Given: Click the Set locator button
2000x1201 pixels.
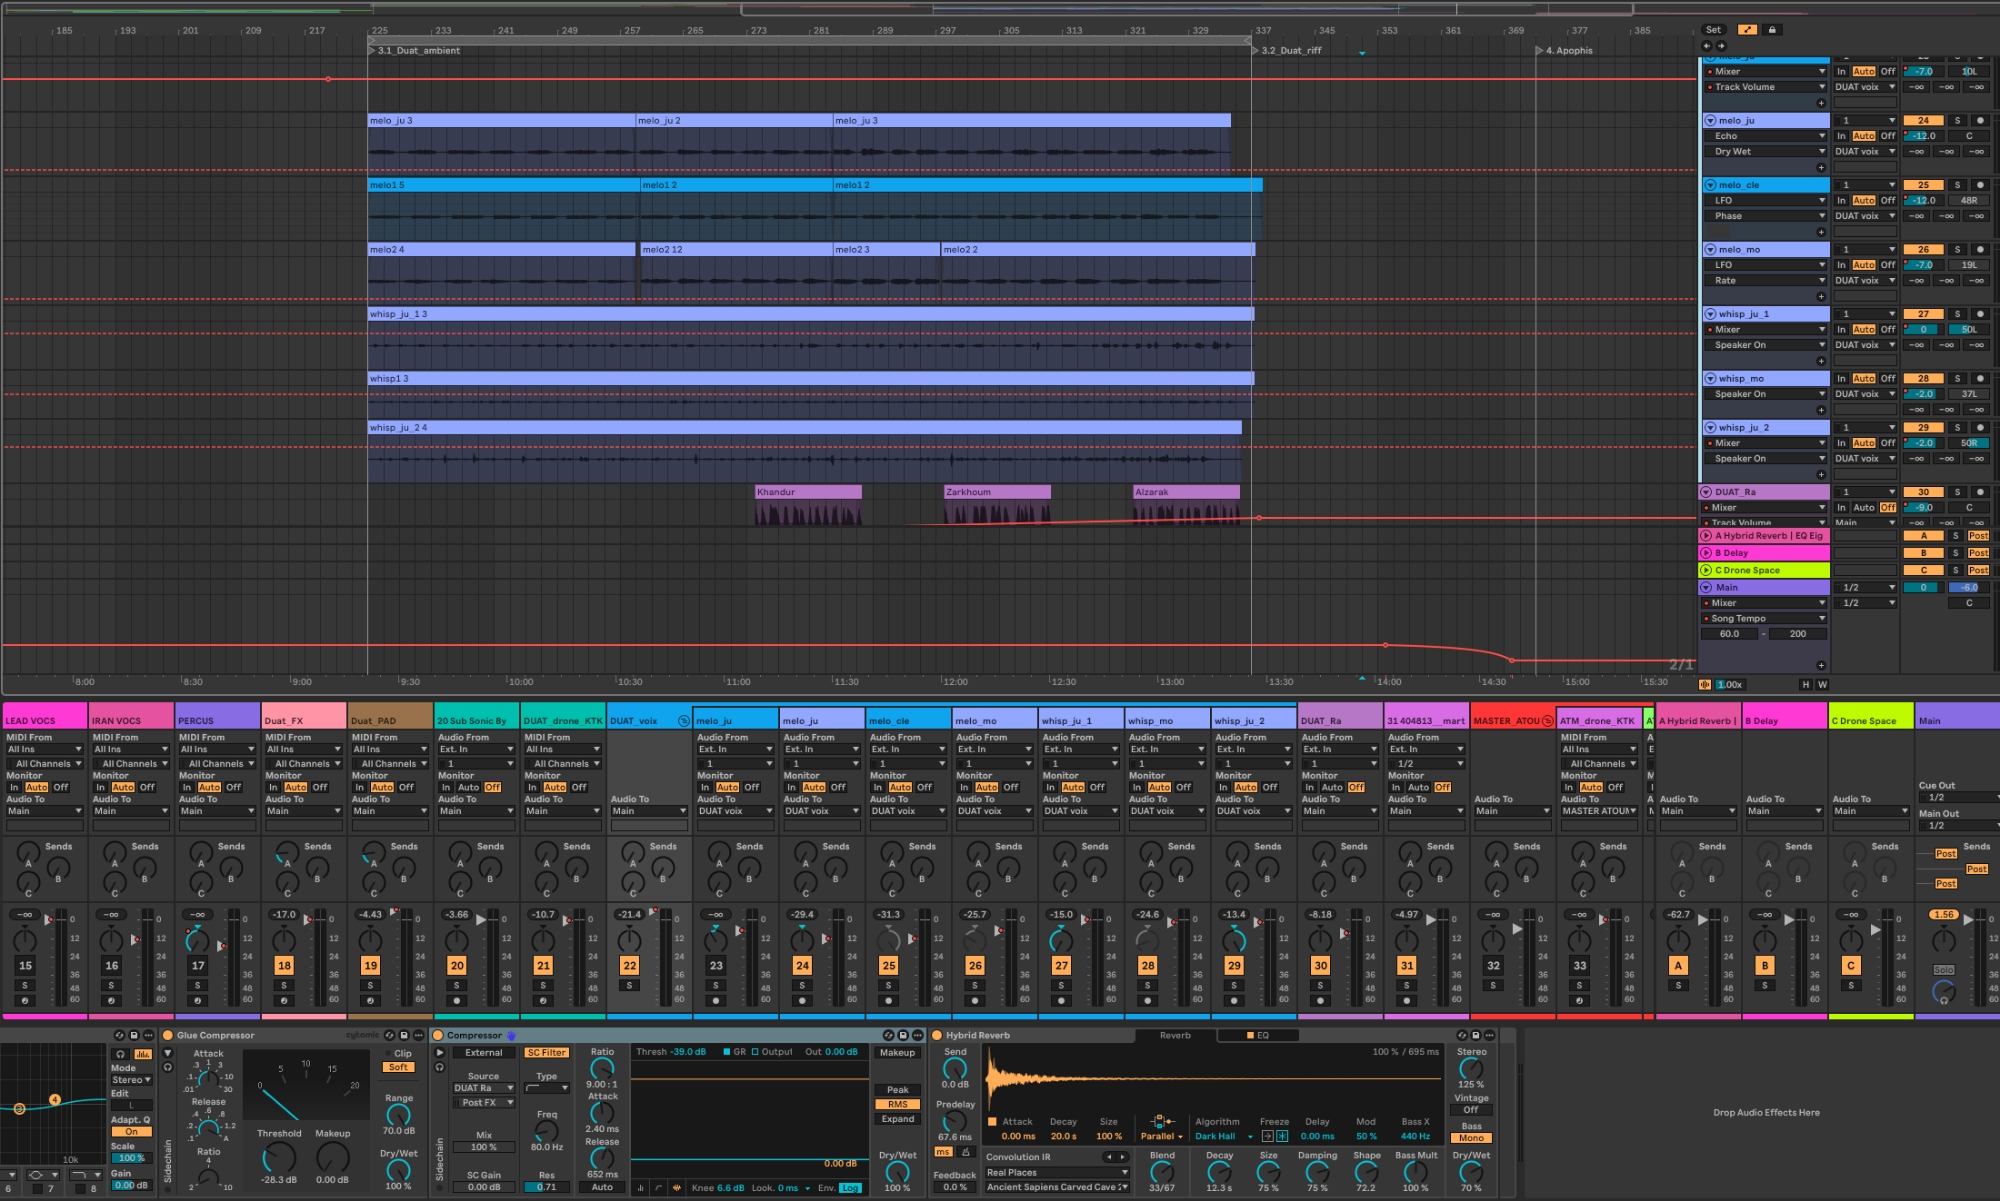Looking at the screenshot, I should (1713, 30).
